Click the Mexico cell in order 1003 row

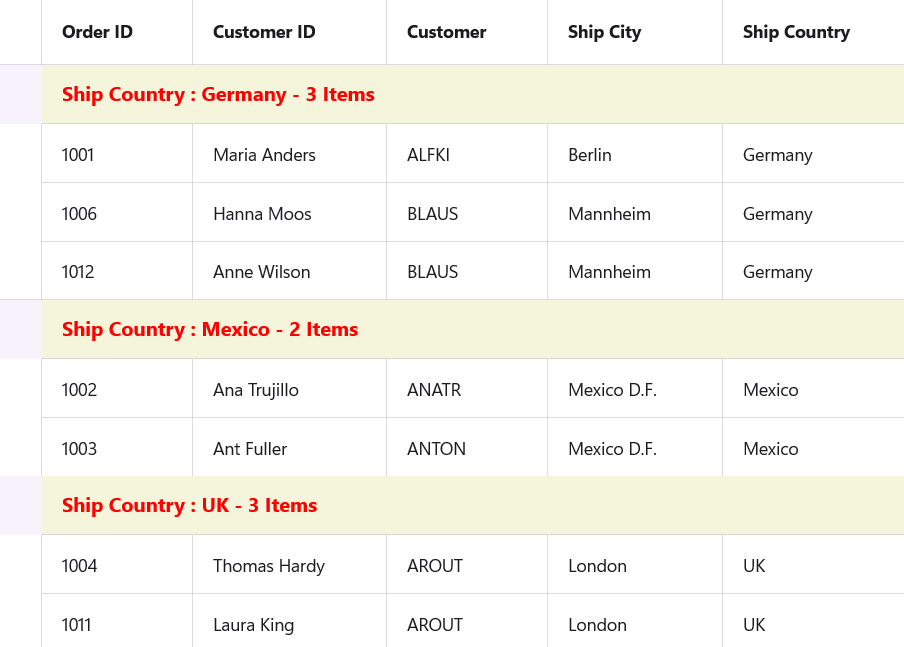coord(771,449)
